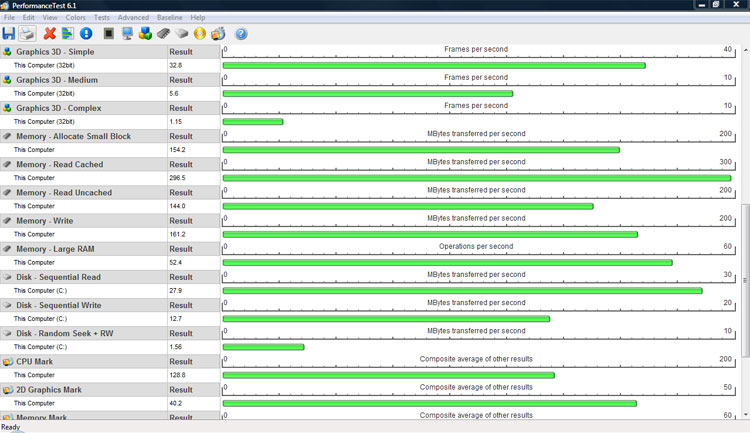750x433 pixels.
Task: Click the Memory - Large RAM row icon
Action: click(7, 249)
